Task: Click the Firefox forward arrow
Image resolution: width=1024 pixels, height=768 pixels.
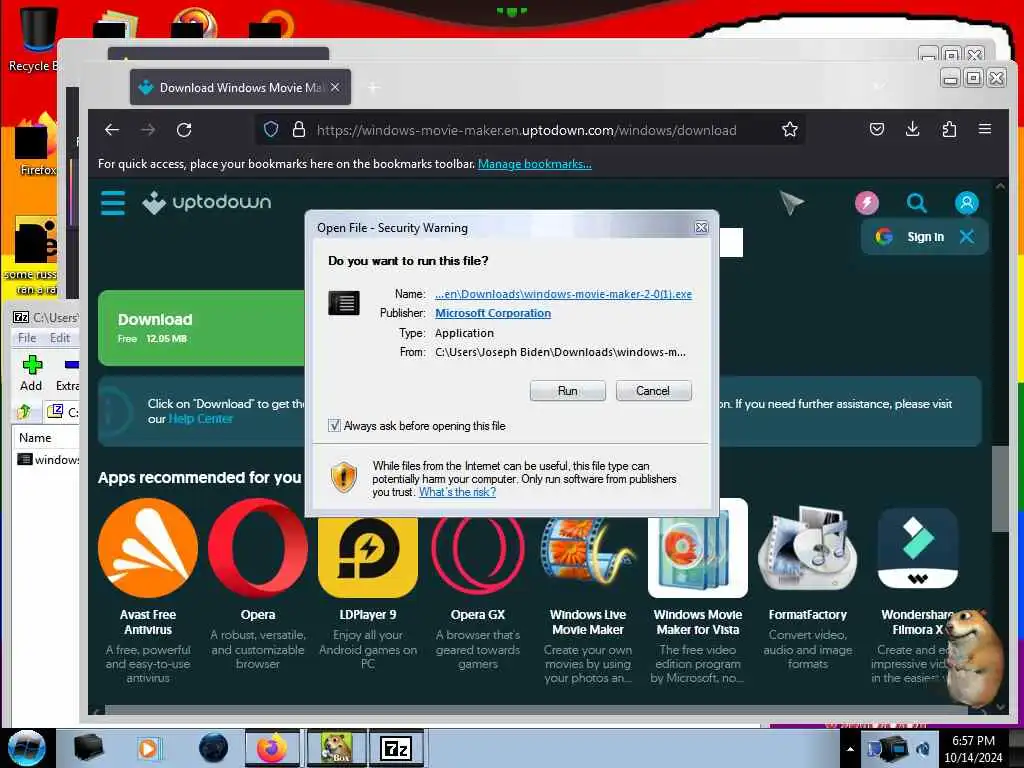Action: 148,130
